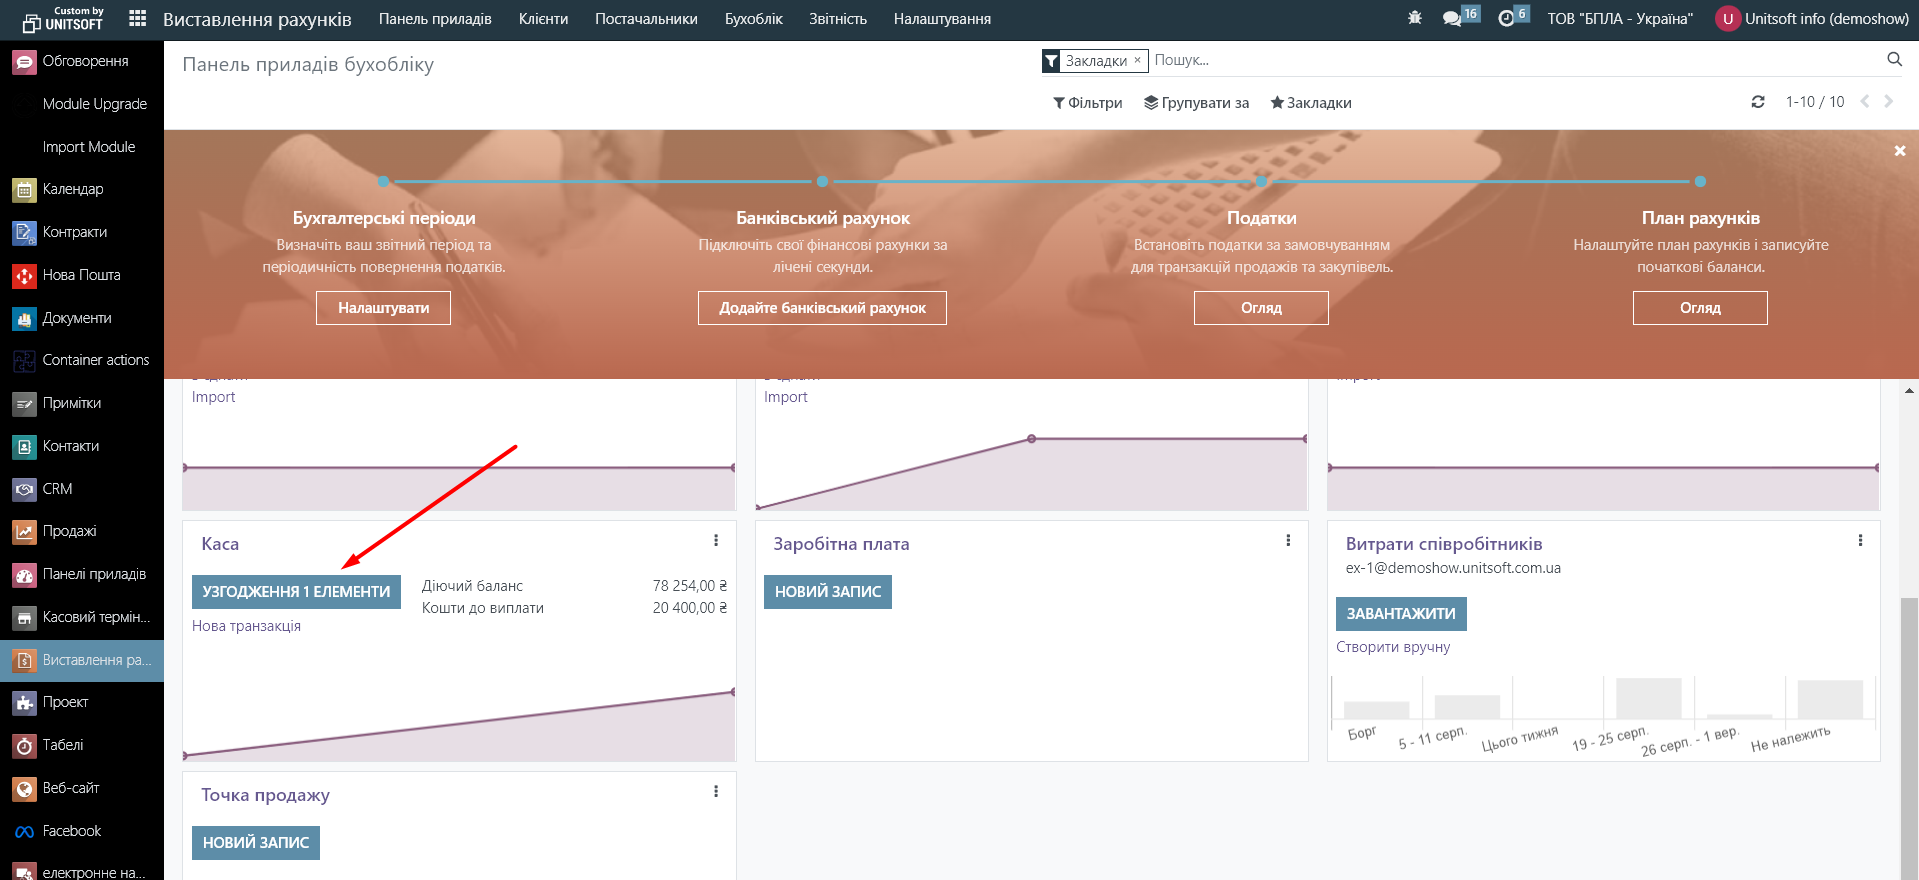Click Узгодження 1 елементи button
Viewport: 1919px width, 880px height.
coord(296,592)
